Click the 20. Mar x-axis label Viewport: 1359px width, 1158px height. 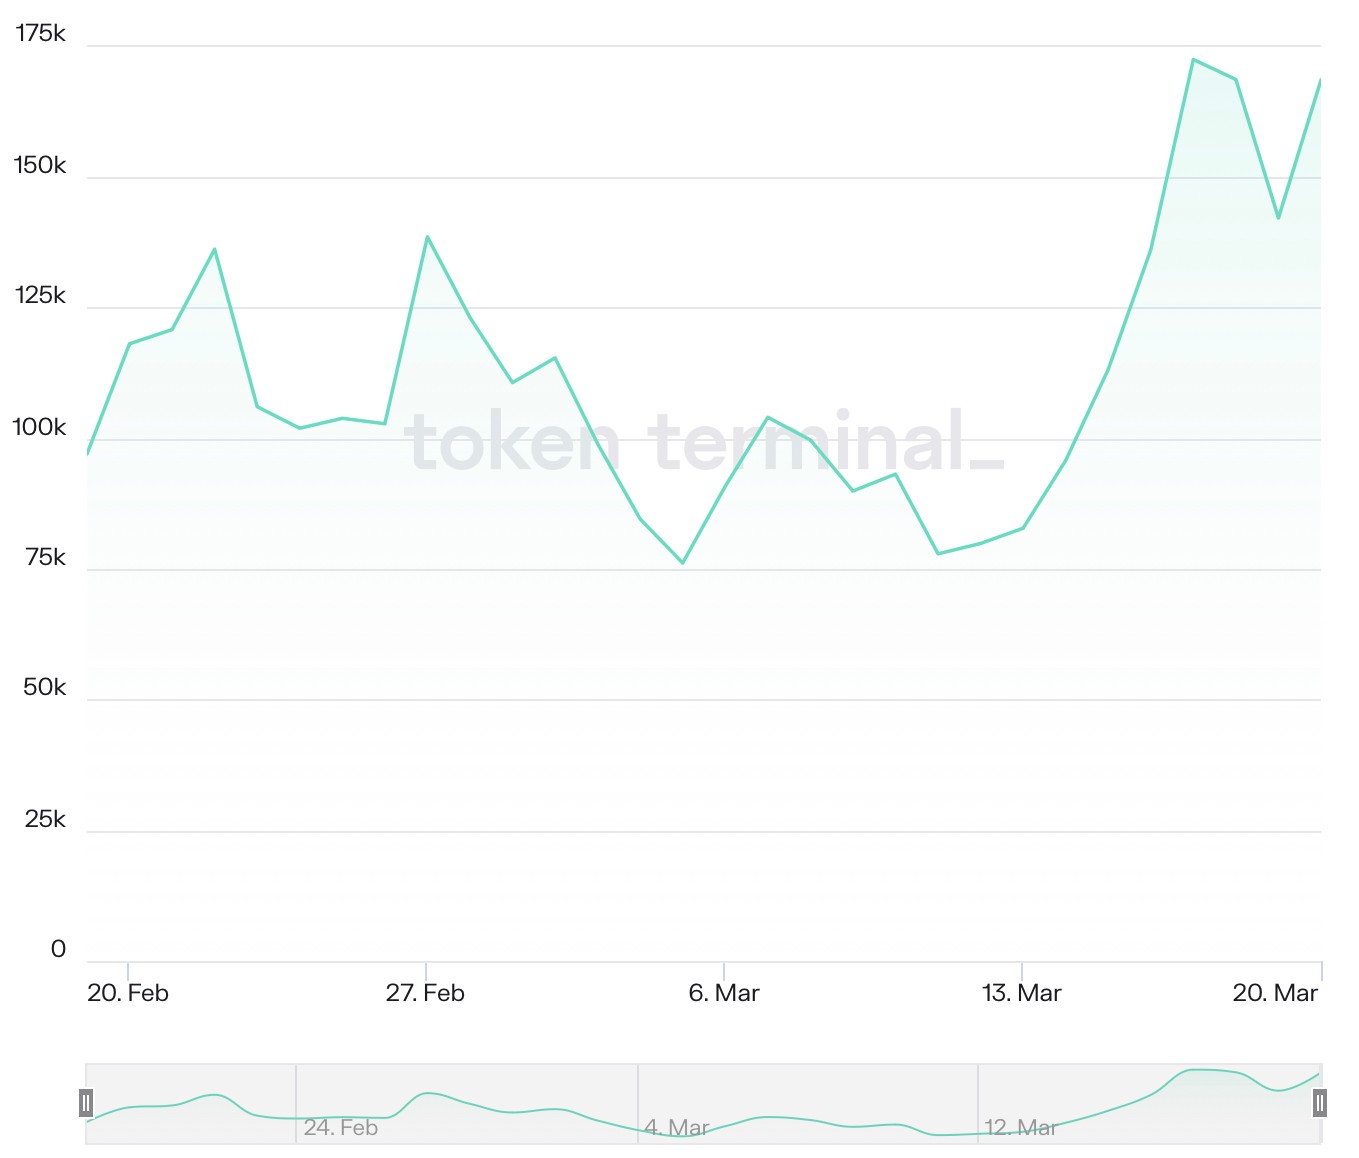pos(1275,993)
